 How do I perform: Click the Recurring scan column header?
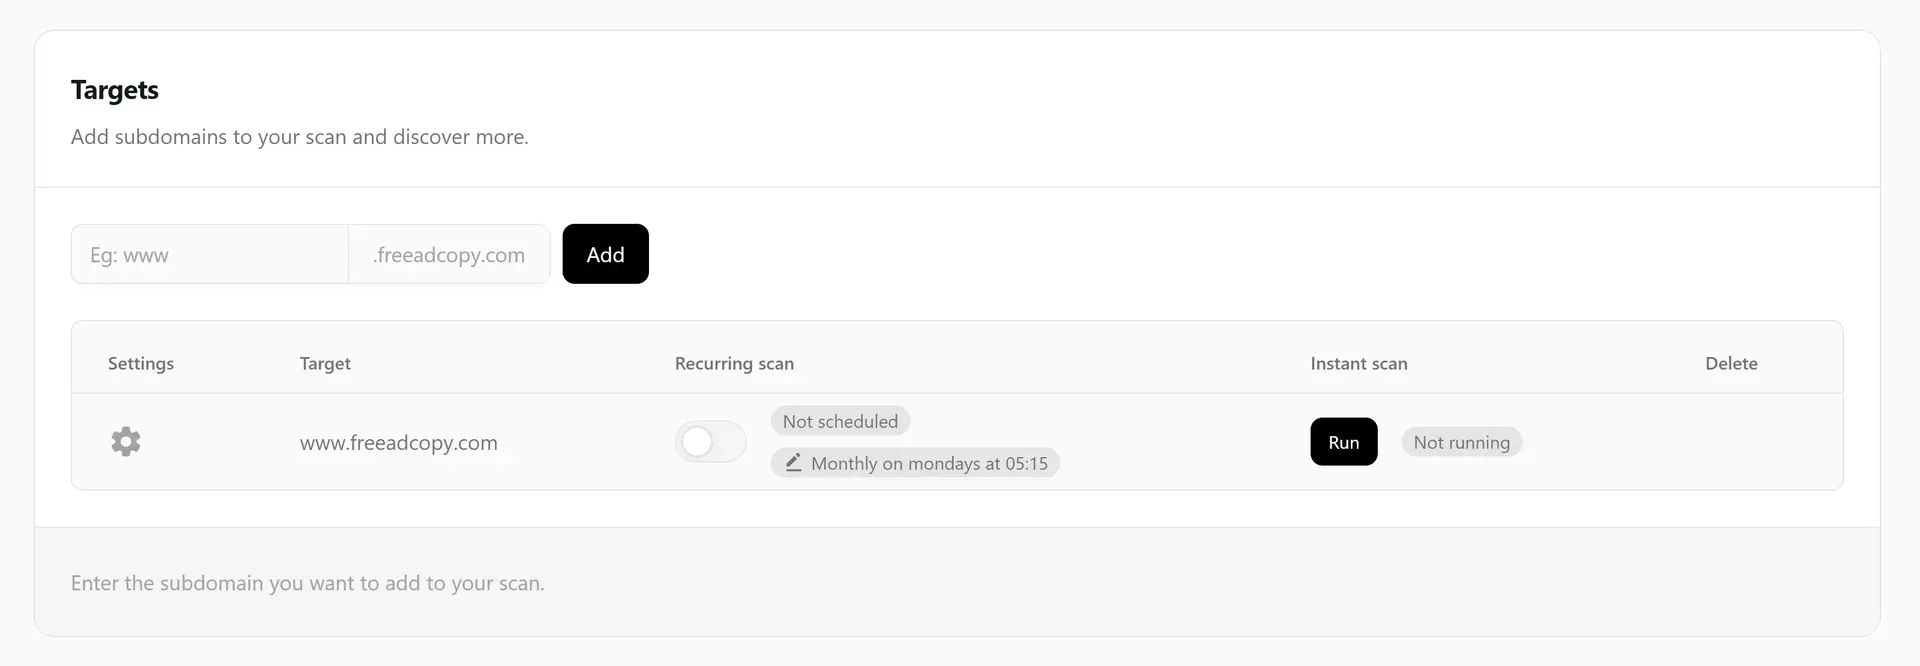coord(734,364)
